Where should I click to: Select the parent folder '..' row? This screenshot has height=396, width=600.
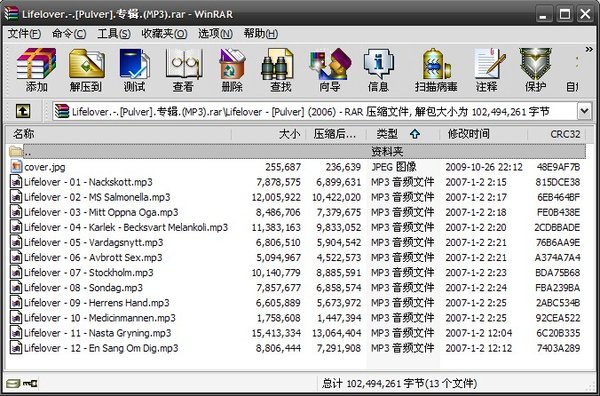tap(297, 152)
